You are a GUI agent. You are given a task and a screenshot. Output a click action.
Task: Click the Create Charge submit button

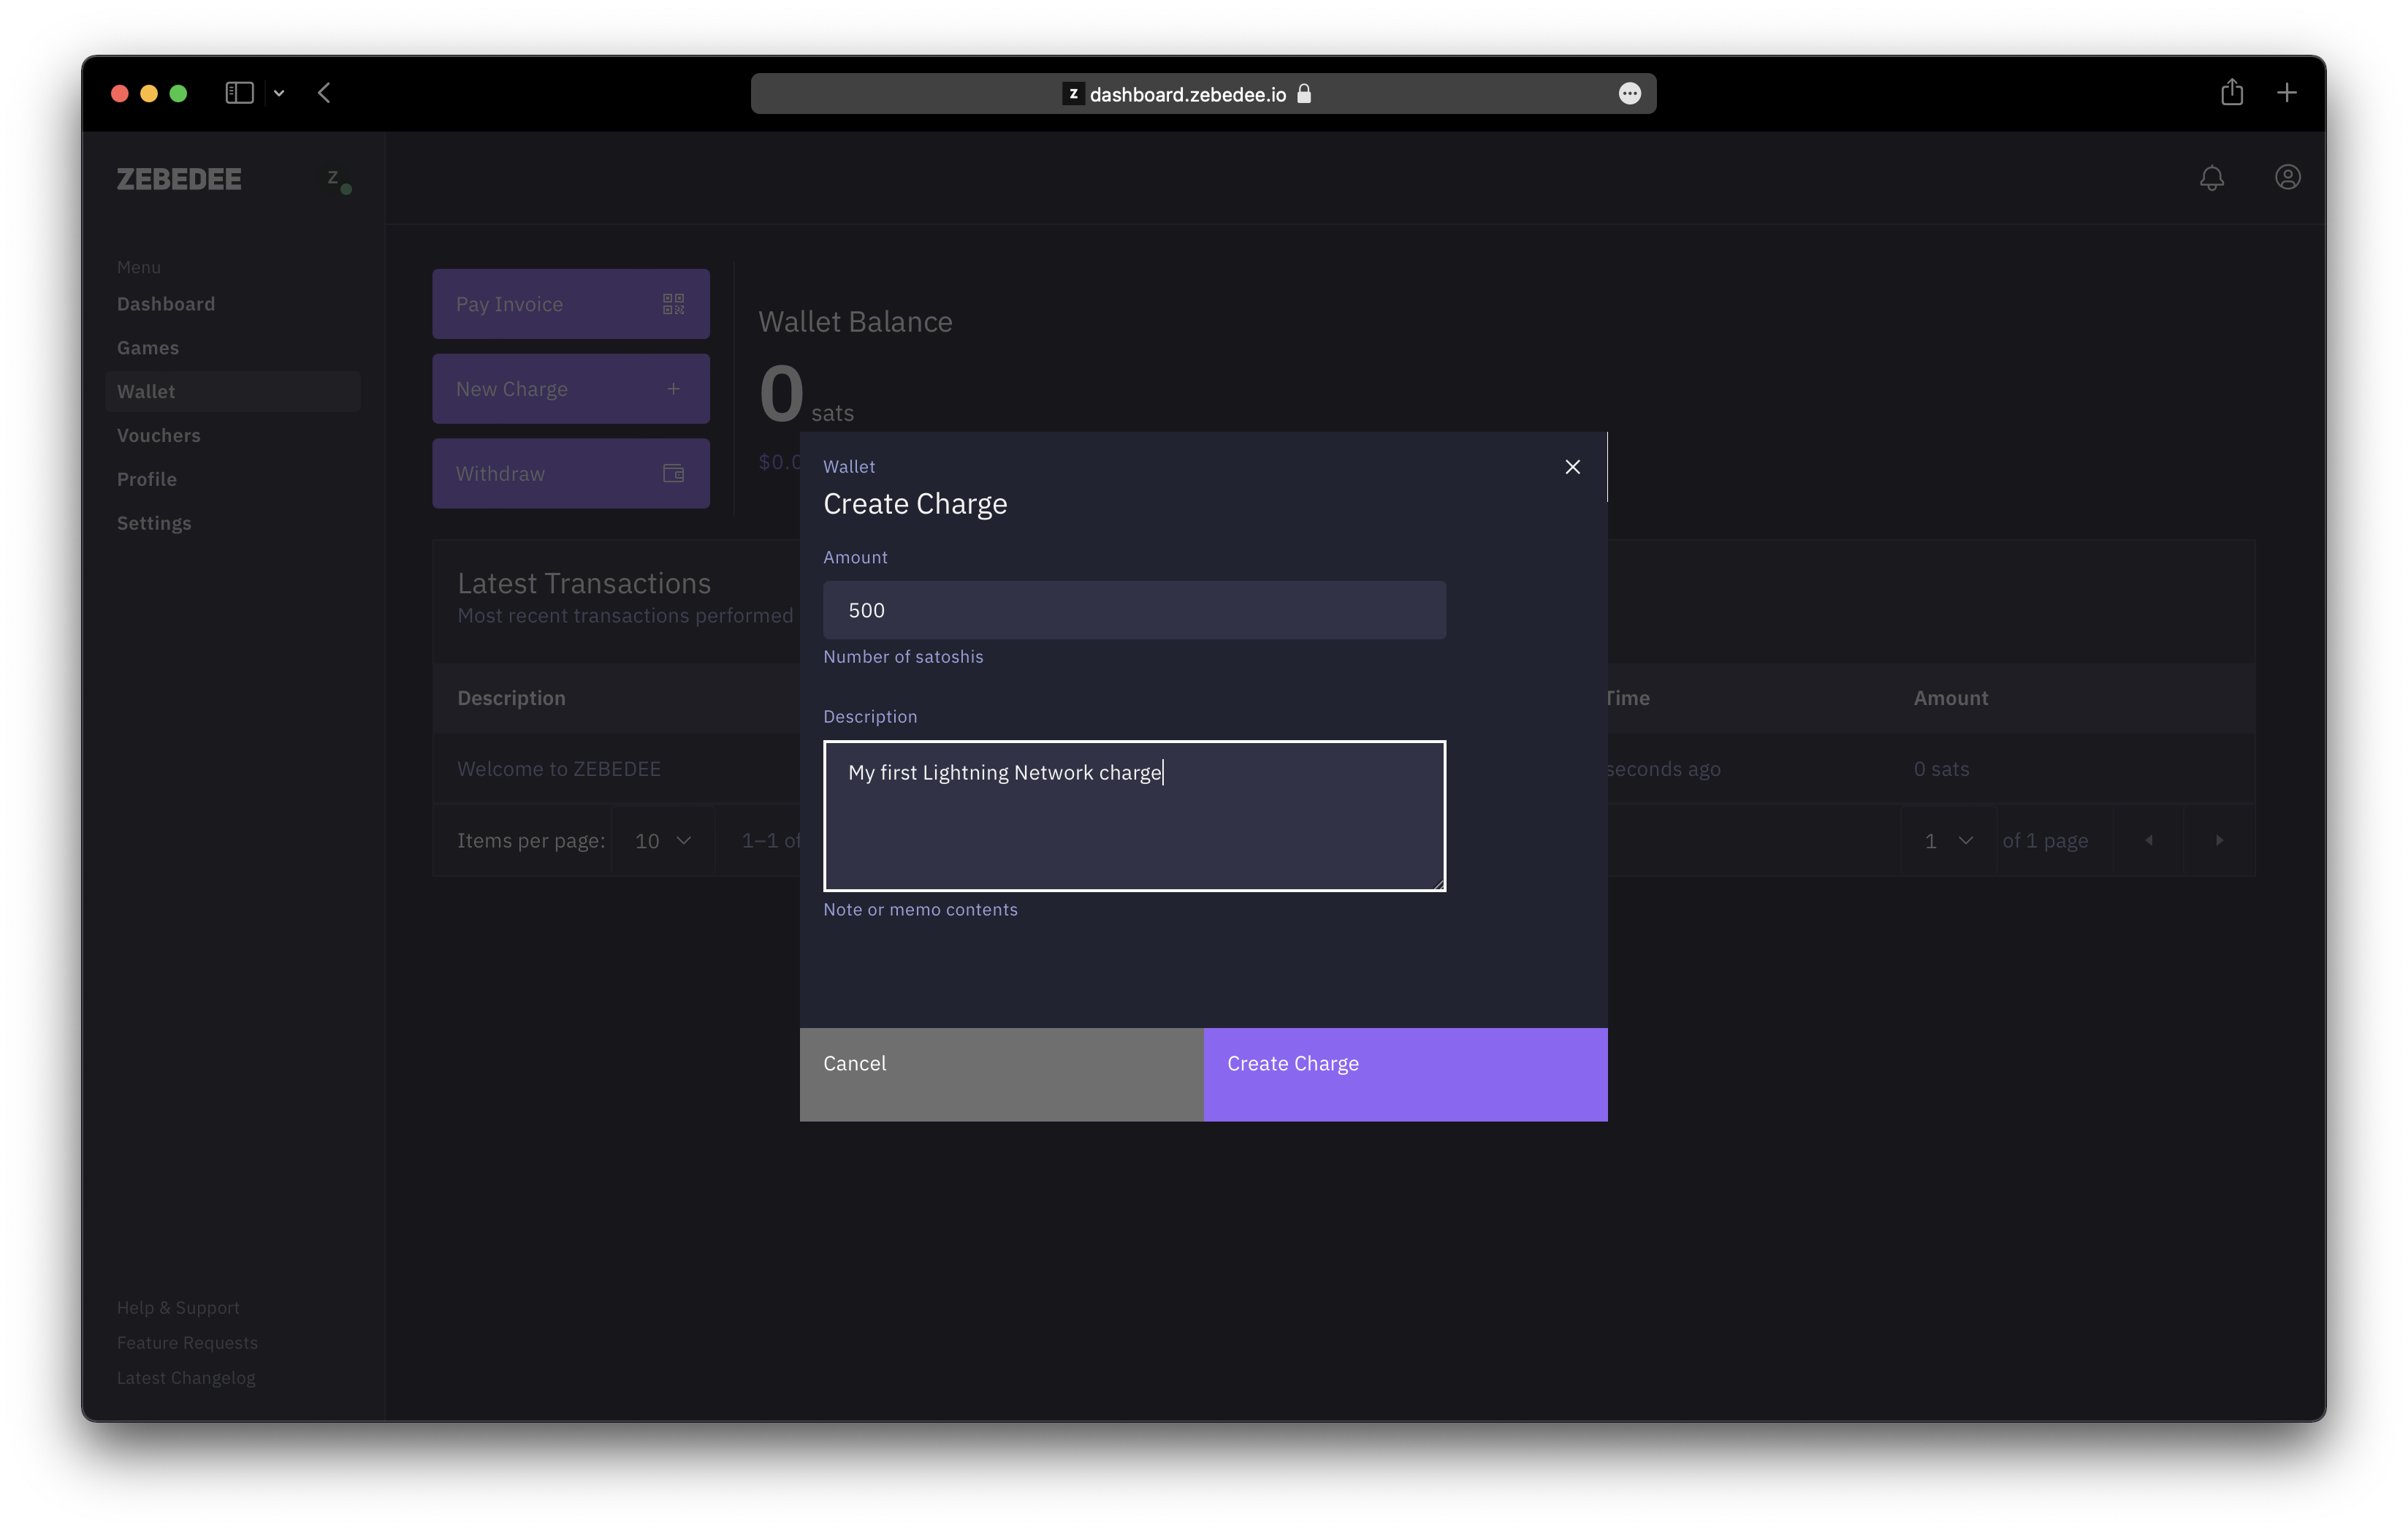pos(1405,1074)
